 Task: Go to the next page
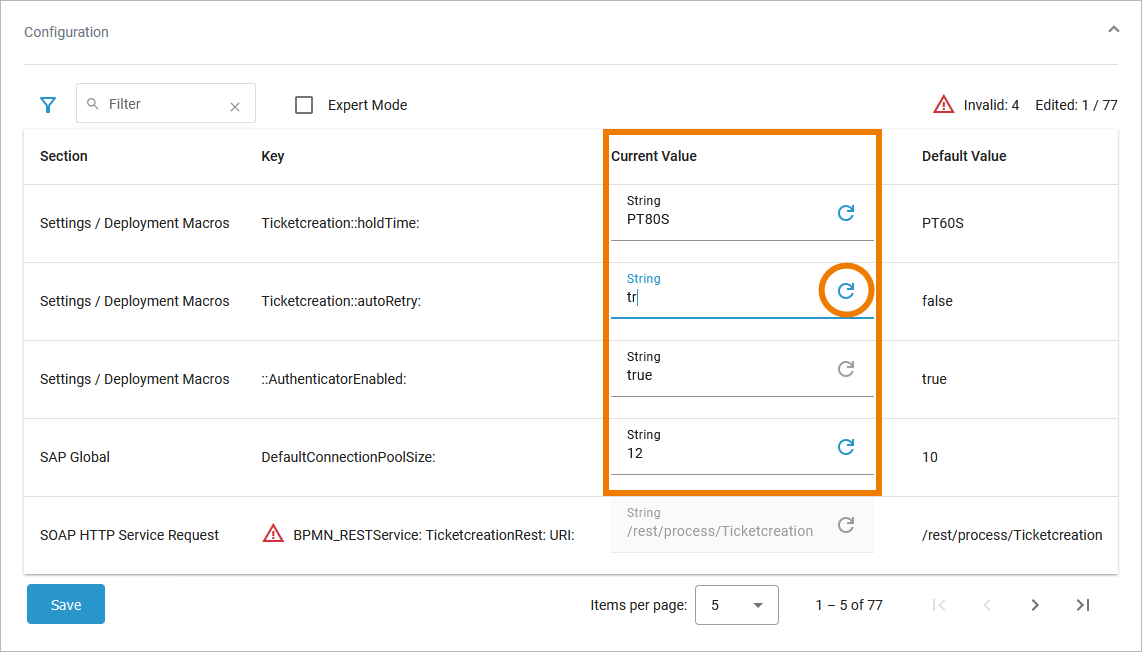pos(1035,605)
